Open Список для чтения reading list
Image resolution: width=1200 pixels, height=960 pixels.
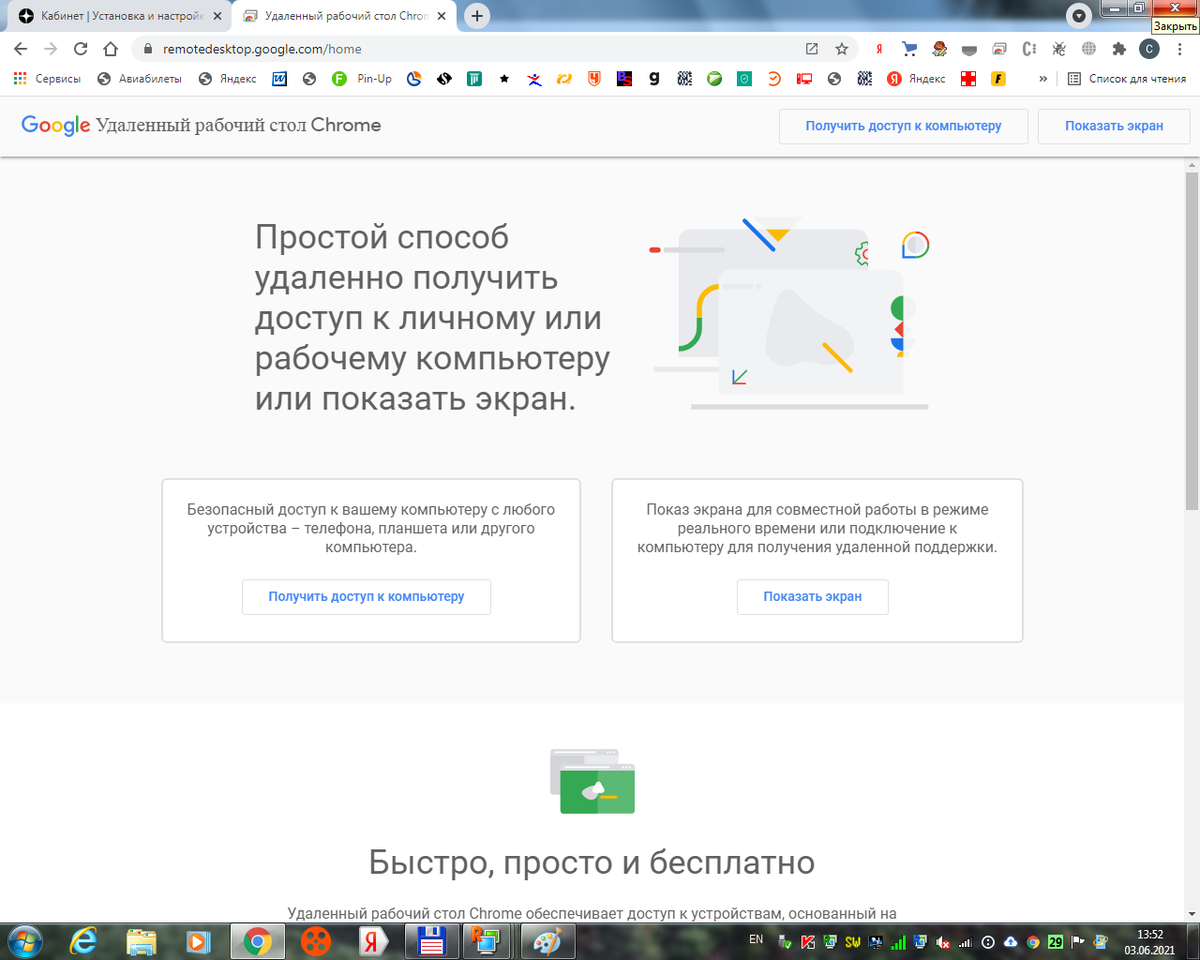(x=1127, y=79)
